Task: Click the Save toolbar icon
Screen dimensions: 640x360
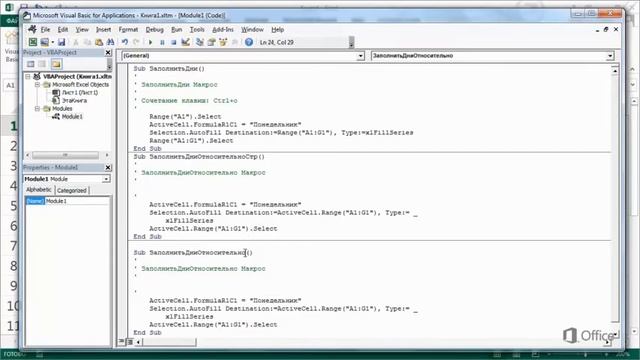Action: click(61, 42)
